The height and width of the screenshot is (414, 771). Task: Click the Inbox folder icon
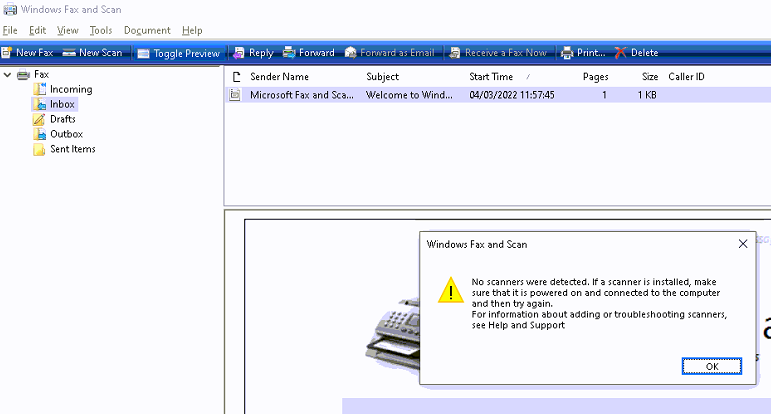click(x=39, y=104)
